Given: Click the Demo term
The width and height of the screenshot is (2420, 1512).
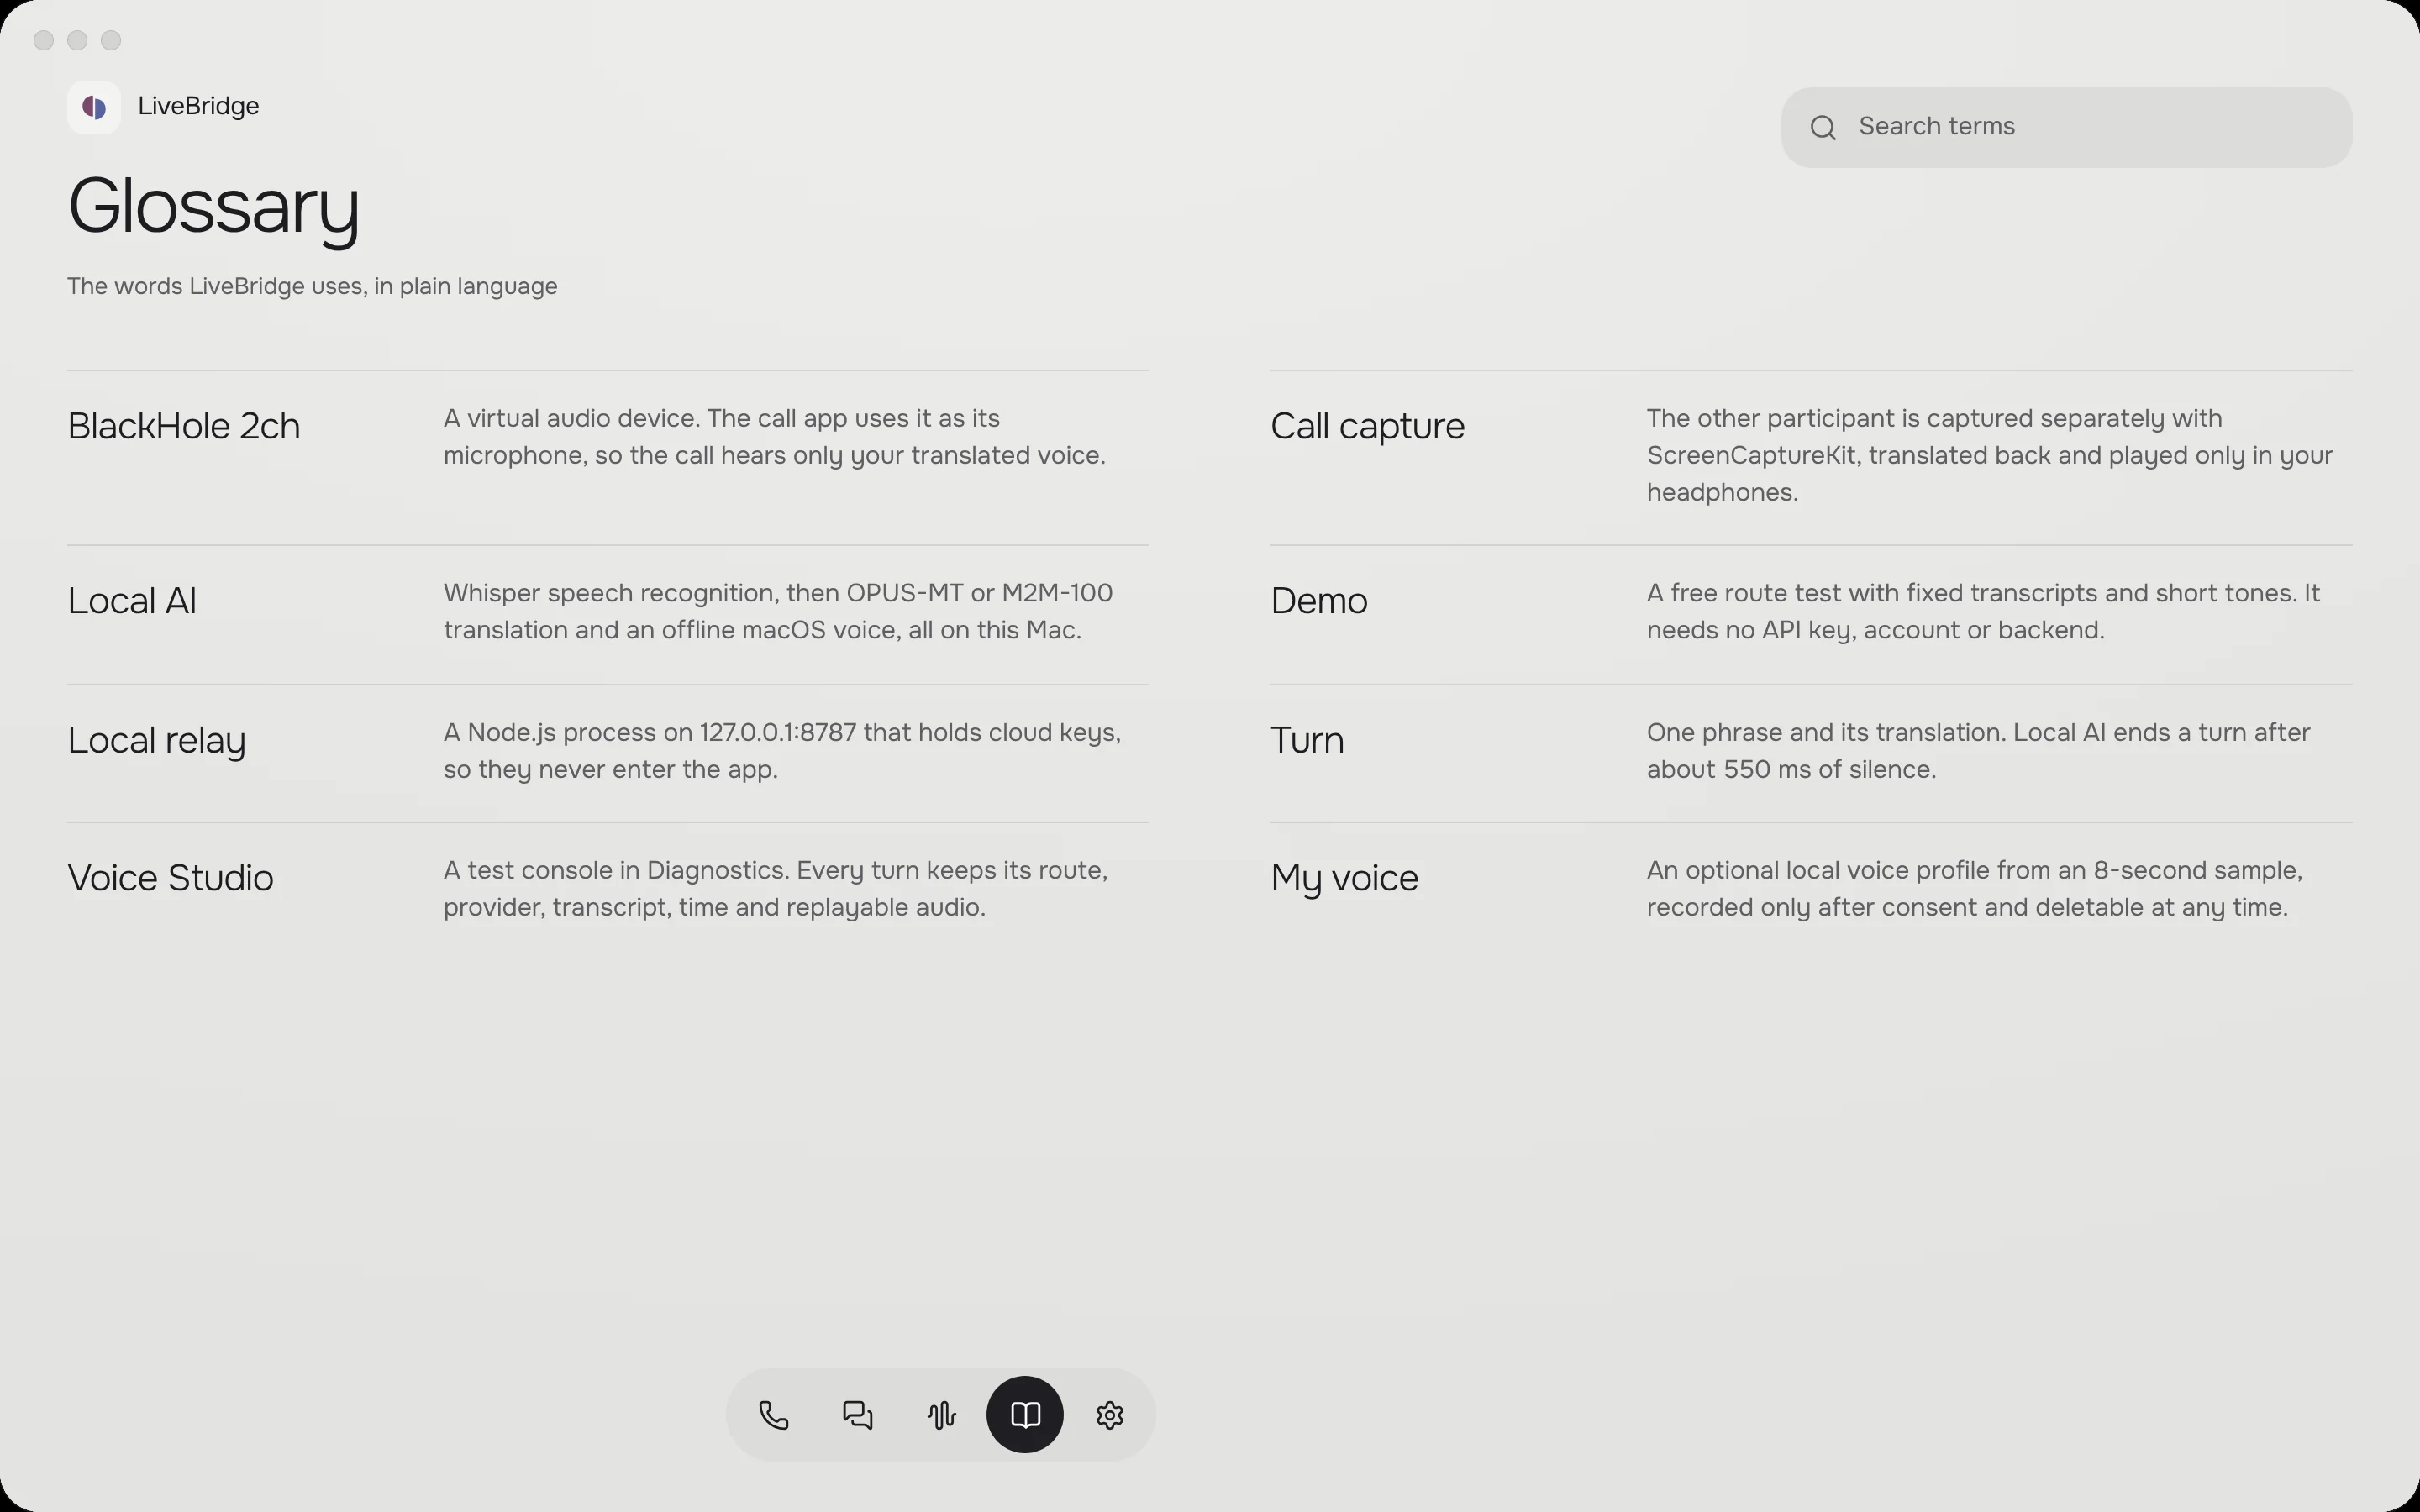Looking at the screenshot, I should (x=1319, y=601).
